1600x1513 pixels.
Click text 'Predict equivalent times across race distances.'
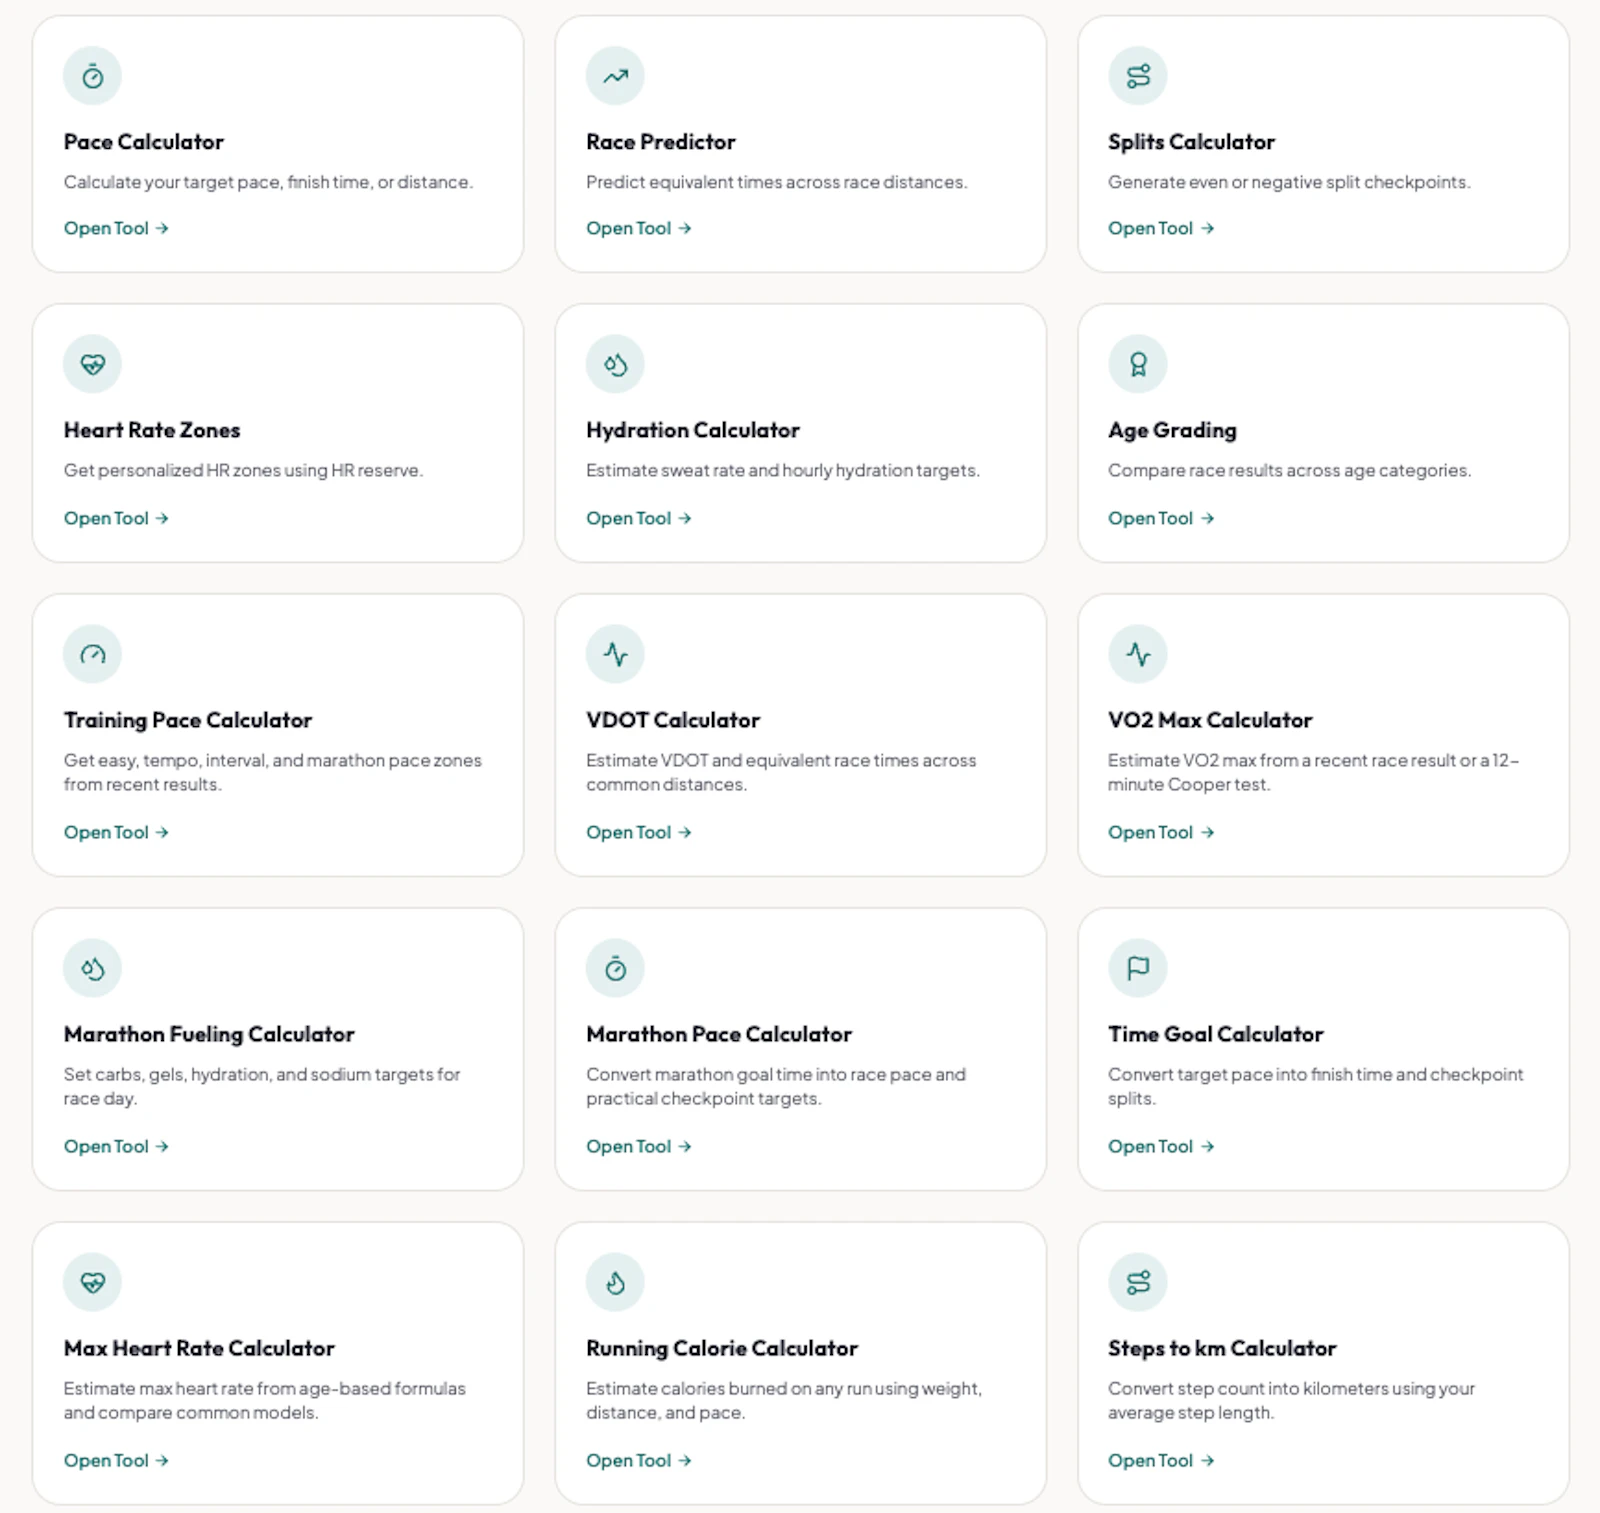pos(777,182)
